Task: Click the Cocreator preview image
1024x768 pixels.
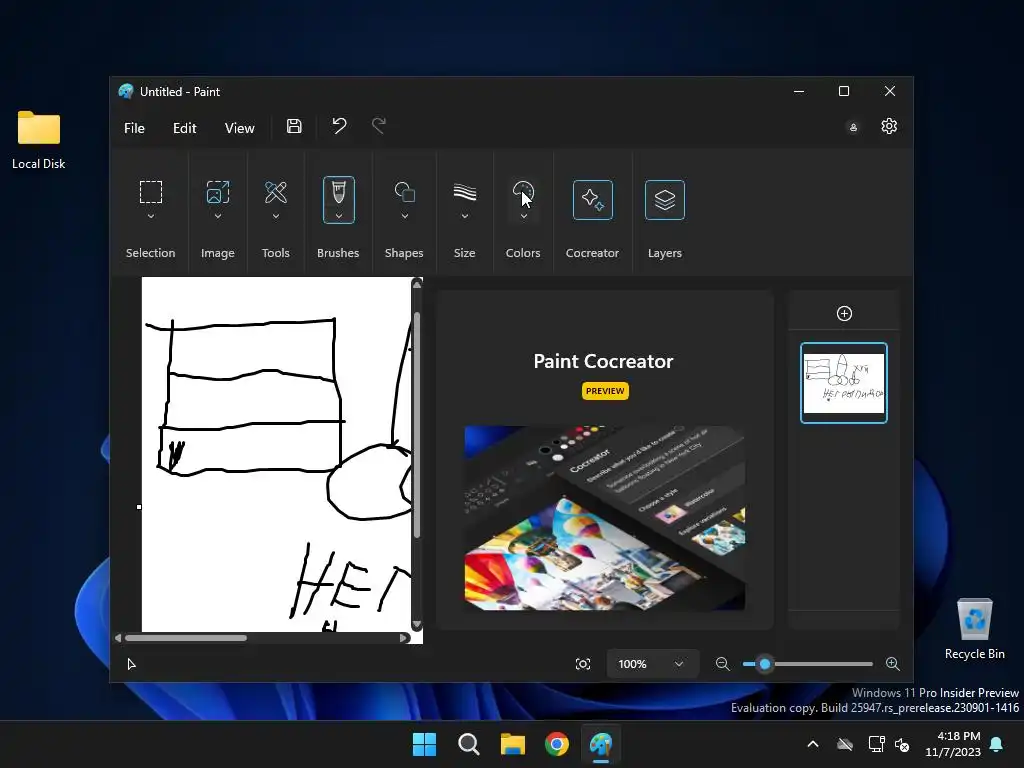Action: (605, 518)
